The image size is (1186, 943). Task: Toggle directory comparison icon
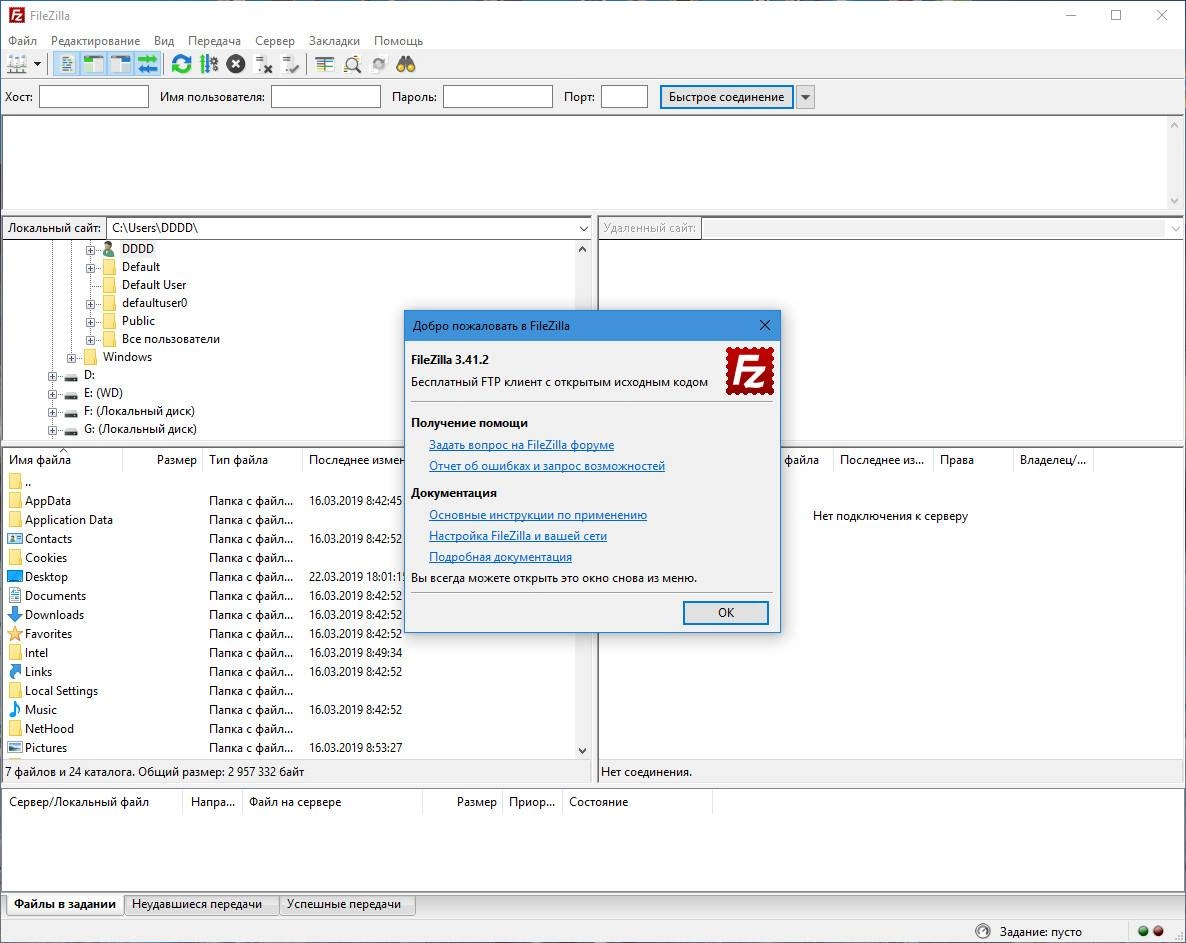[x=352, y=64]
